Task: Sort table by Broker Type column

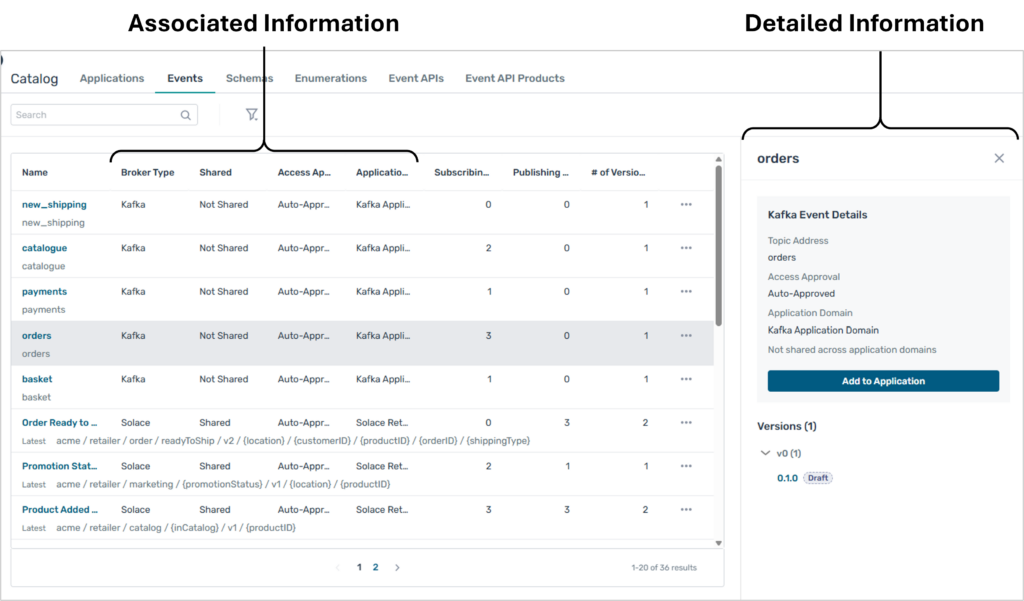Action: 147,172
